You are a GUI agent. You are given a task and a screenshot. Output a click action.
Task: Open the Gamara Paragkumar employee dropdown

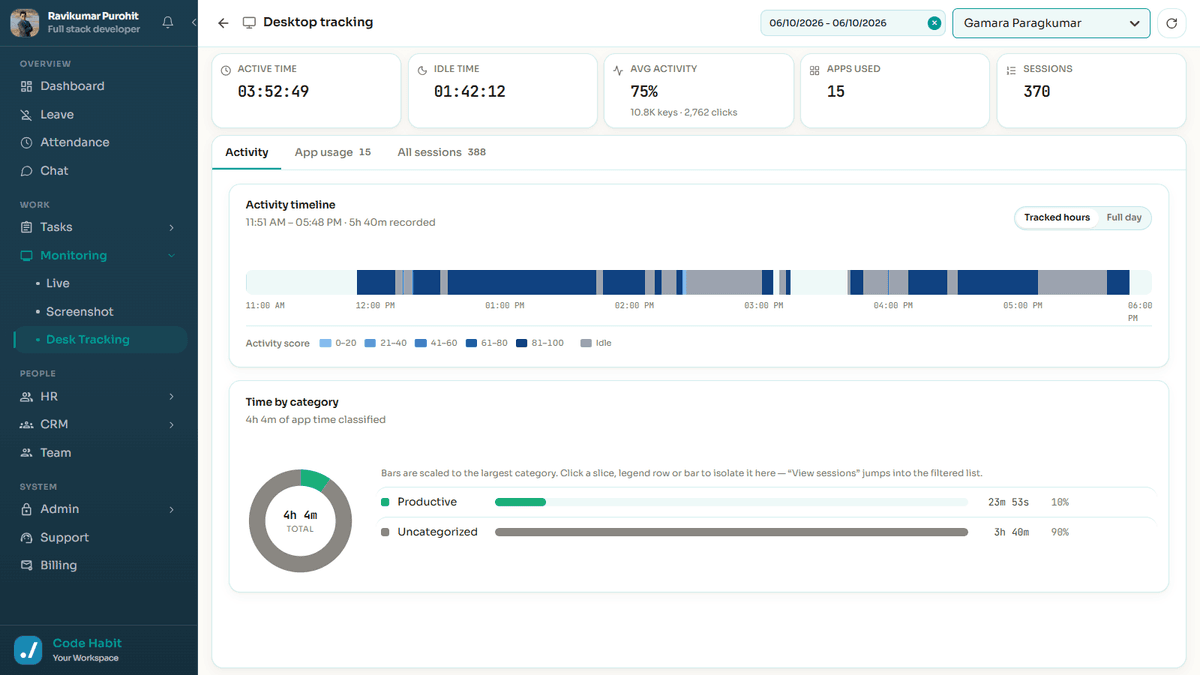1051,23
